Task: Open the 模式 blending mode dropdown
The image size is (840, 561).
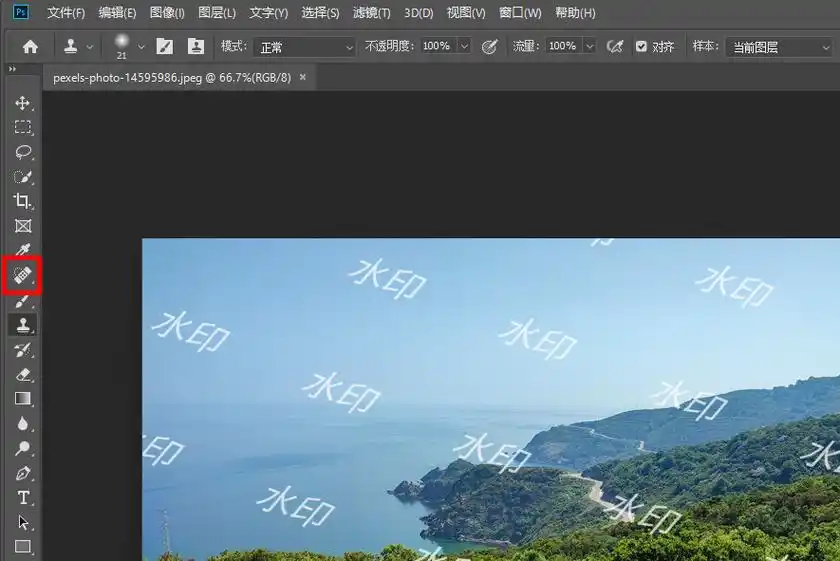Action: 305,47
